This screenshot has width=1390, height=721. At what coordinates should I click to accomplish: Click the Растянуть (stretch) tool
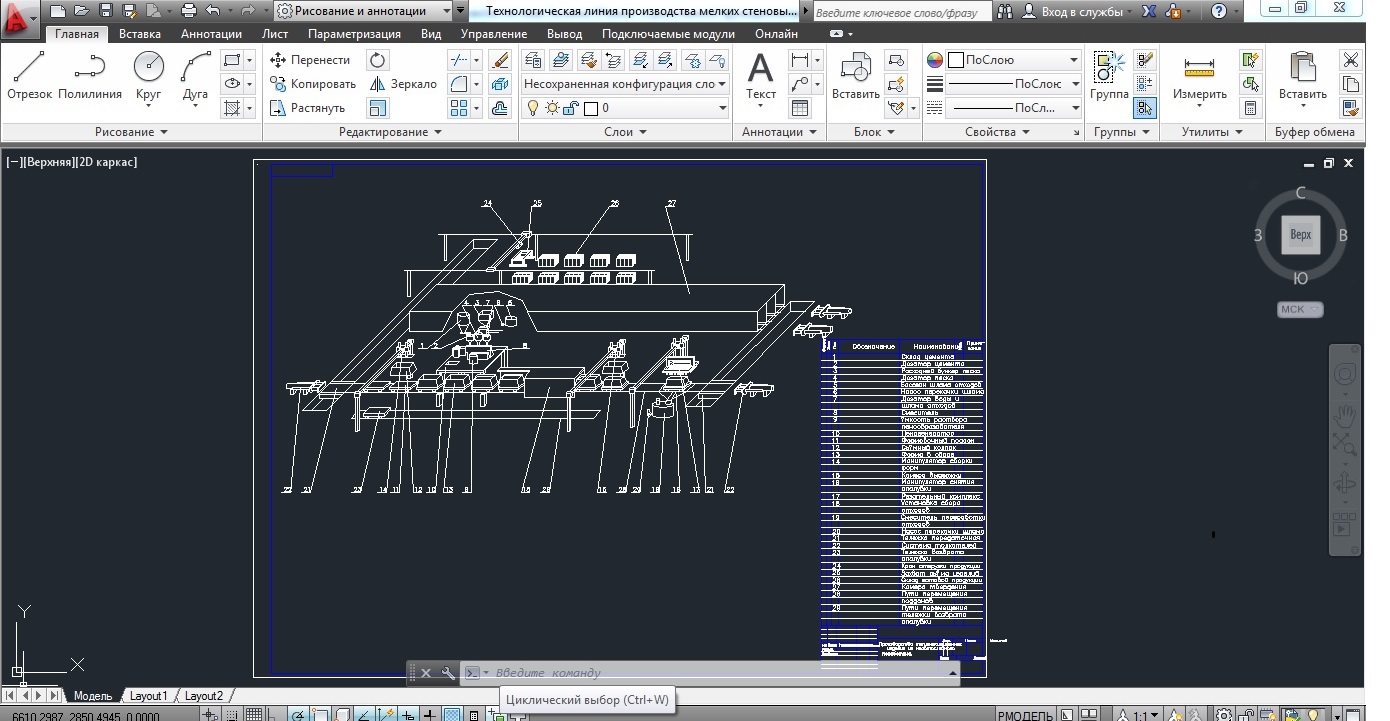tap(308, 108)
